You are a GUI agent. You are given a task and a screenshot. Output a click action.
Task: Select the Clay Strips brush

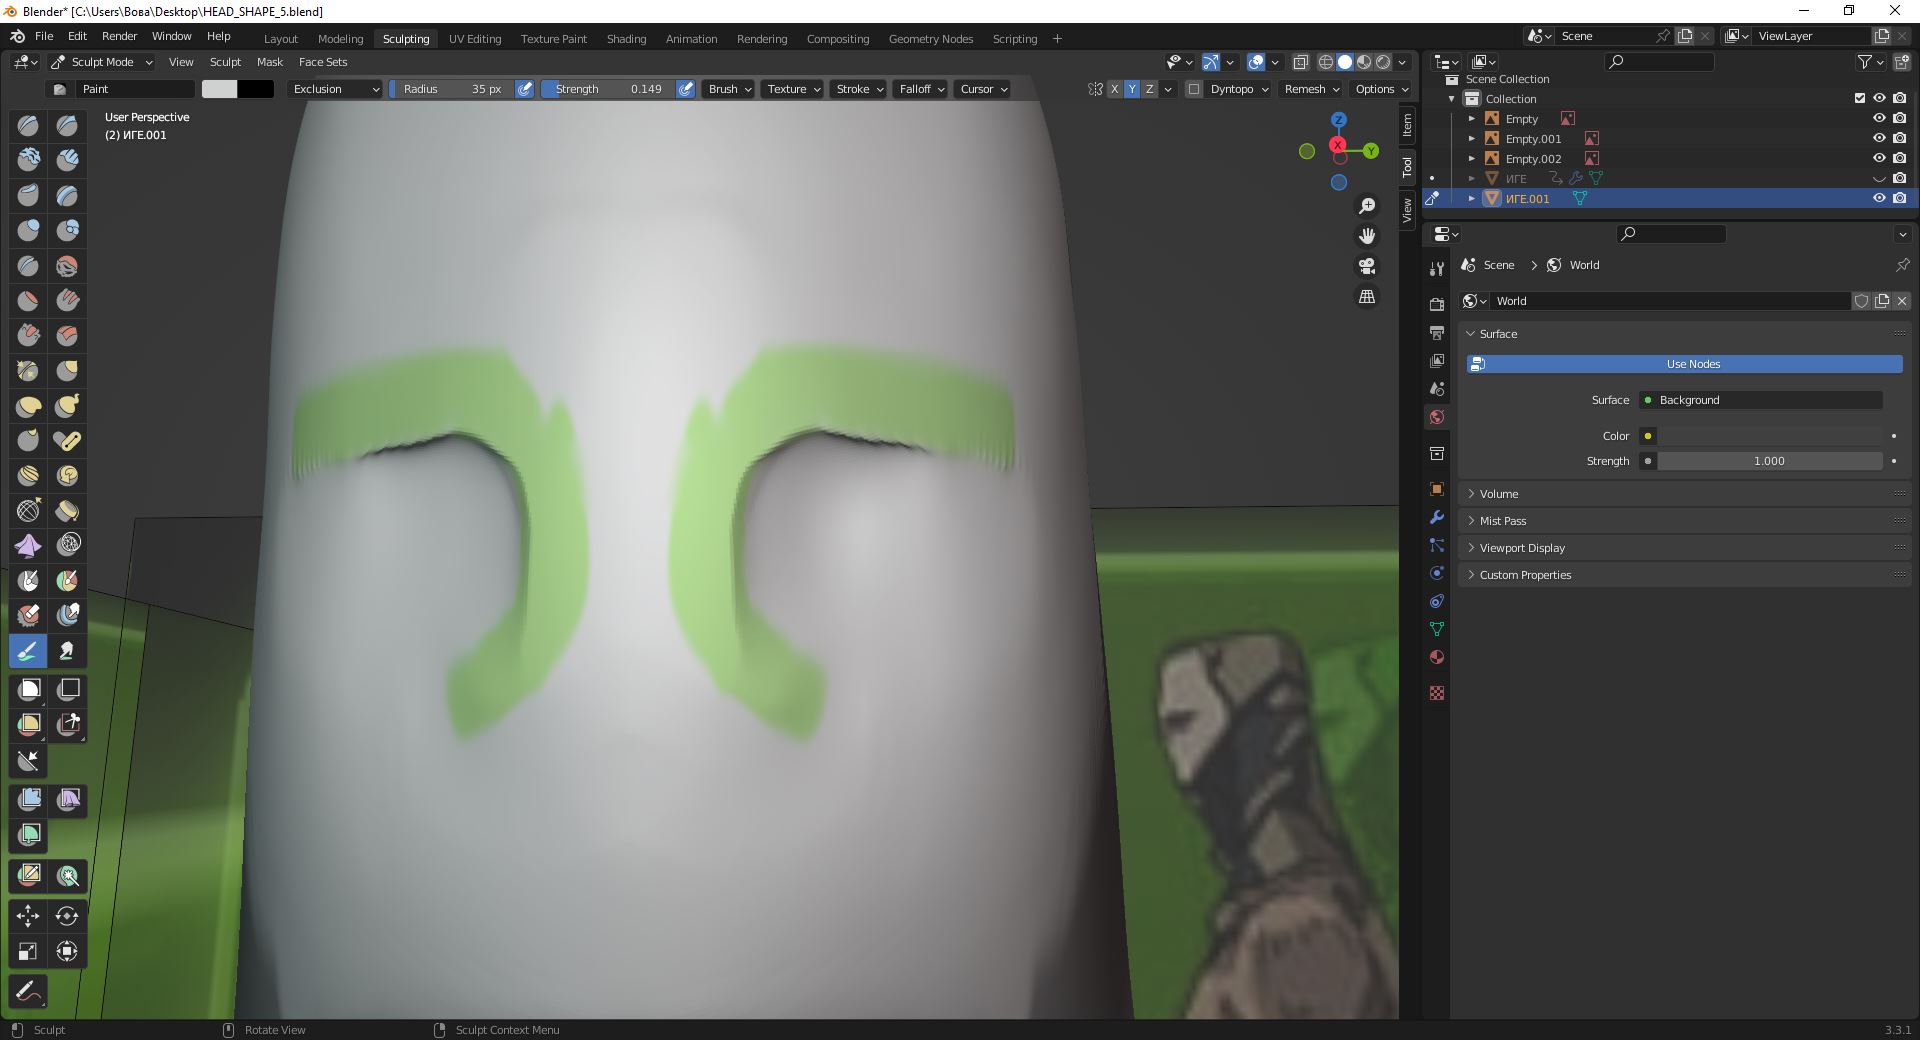tap(67, 160)
